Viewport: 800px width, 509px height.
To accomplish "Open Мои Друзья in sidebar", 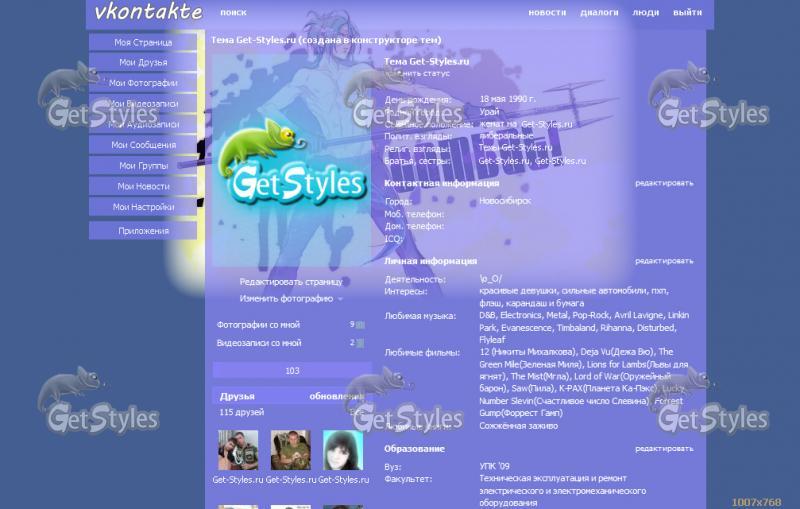I will click(143, 62).
